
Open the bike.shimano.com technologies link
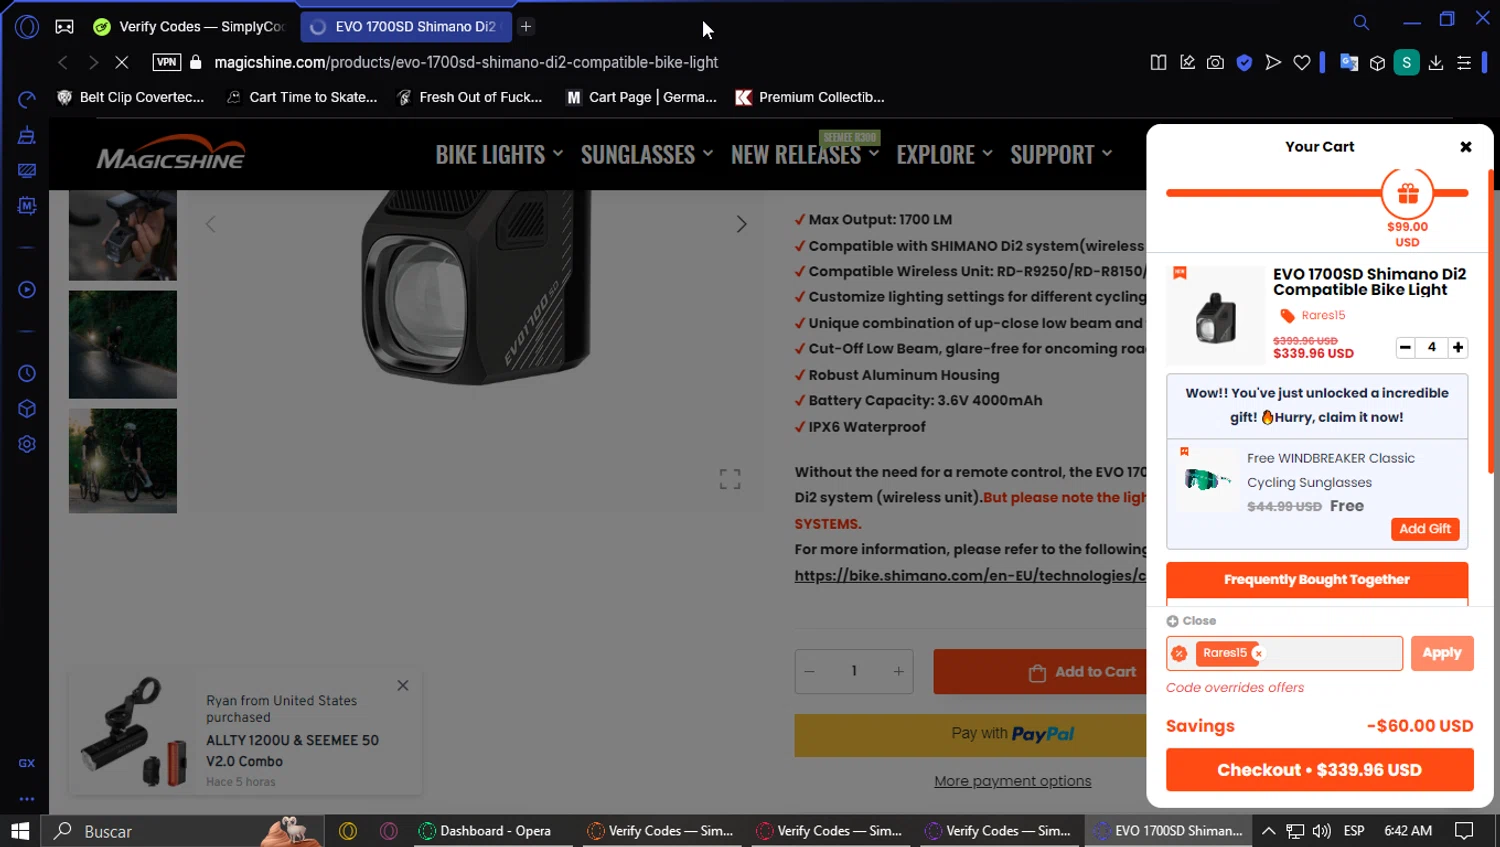pyautogui.click(x=970, y=576)
